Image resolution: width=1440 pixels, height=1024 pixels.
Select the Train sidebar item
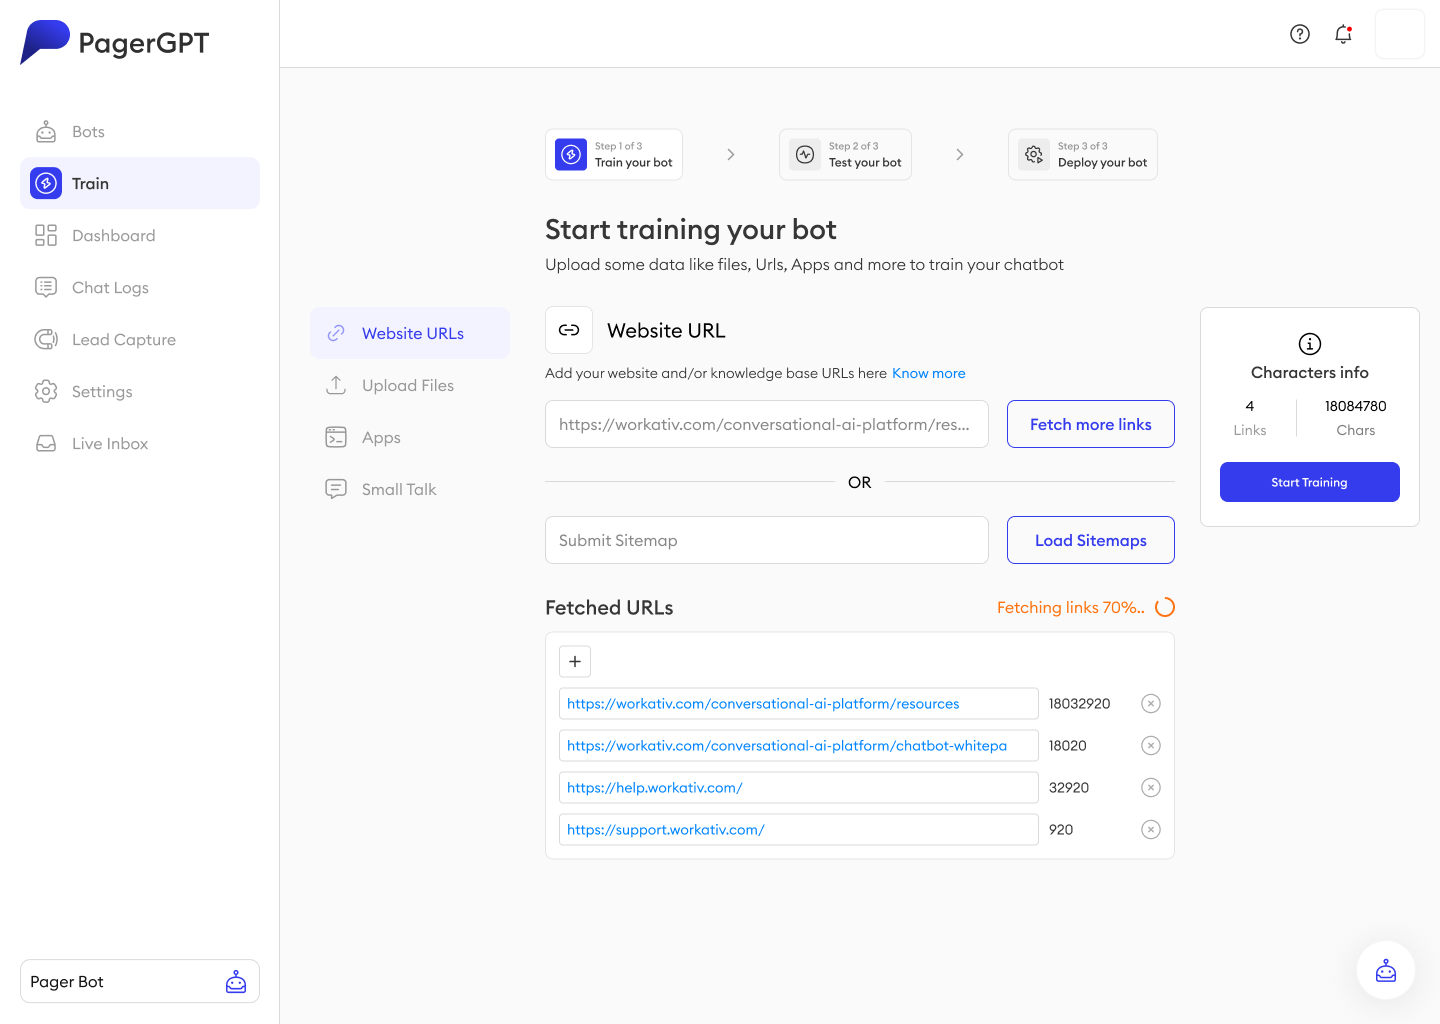tap(140, 183)
